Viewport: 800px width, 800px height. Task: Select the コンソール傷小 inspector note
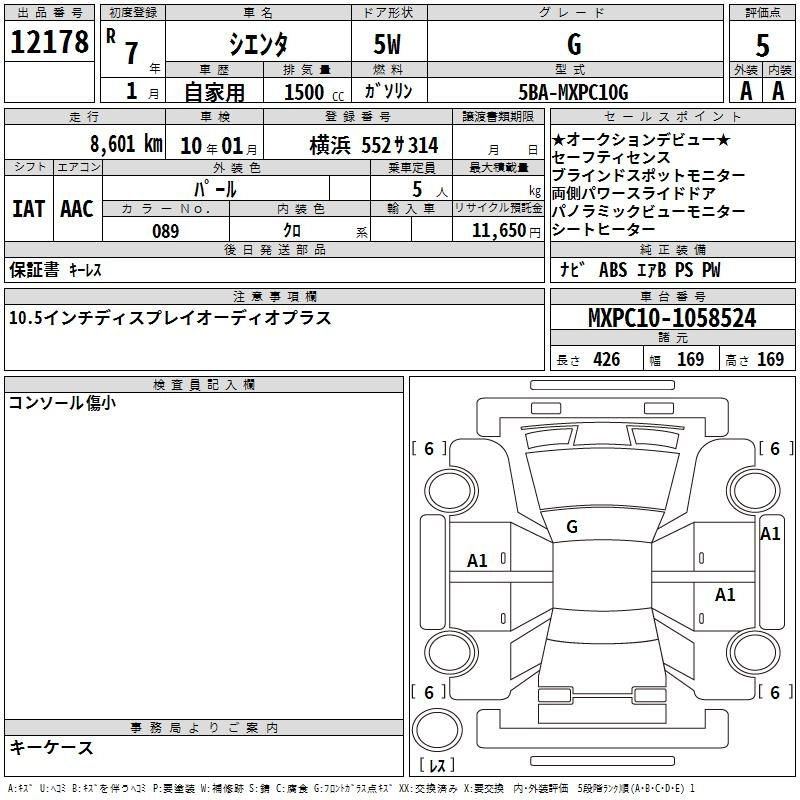coord(62,403)
